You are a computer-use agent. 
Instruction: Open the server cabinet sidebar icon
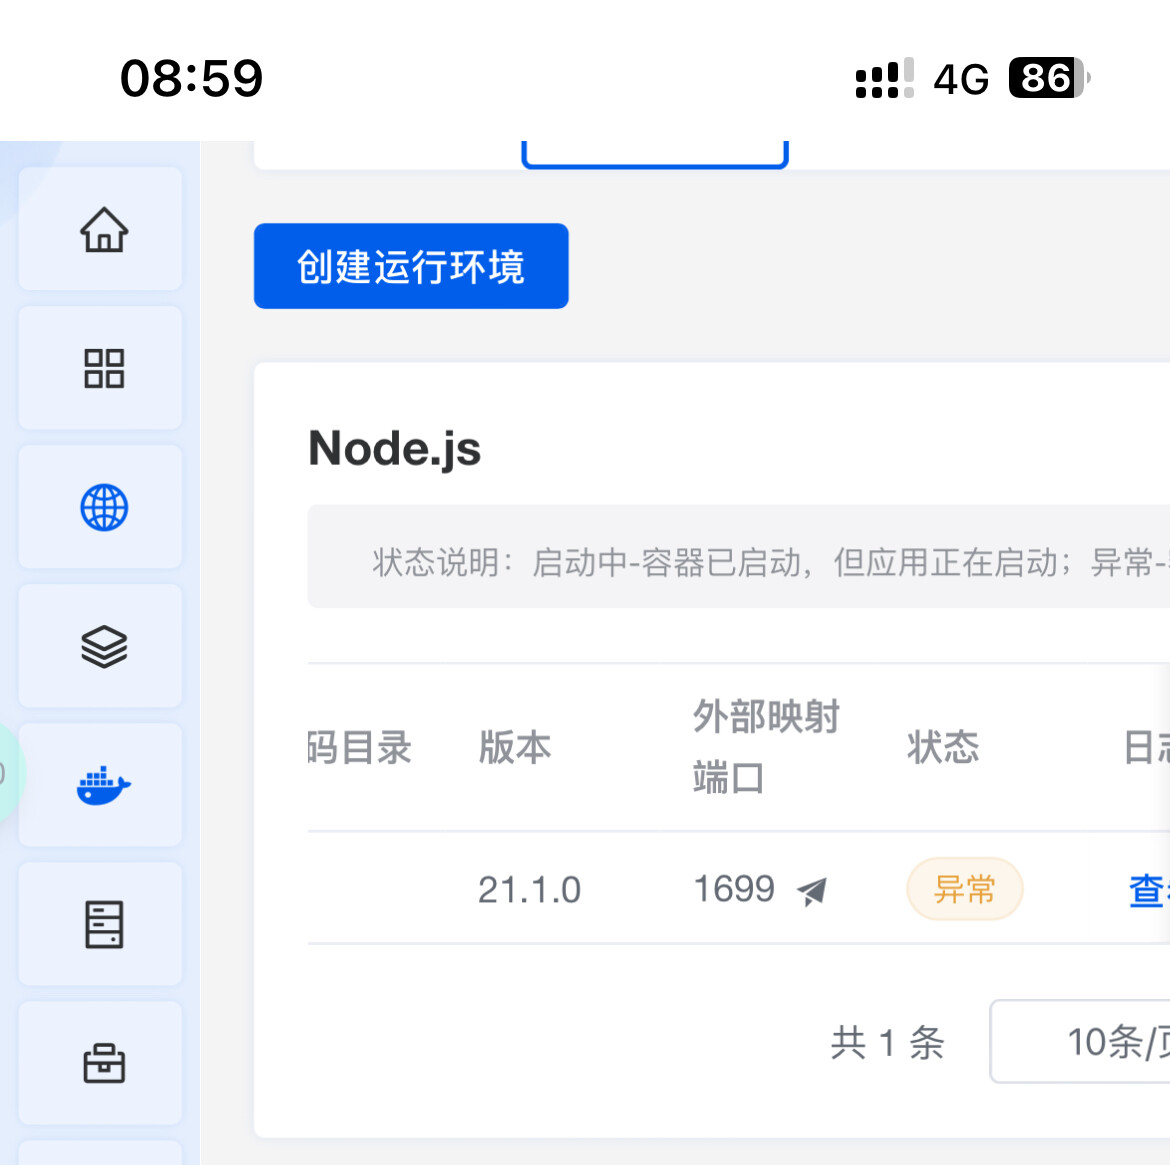pyautogui.click(x=104, y=925)
